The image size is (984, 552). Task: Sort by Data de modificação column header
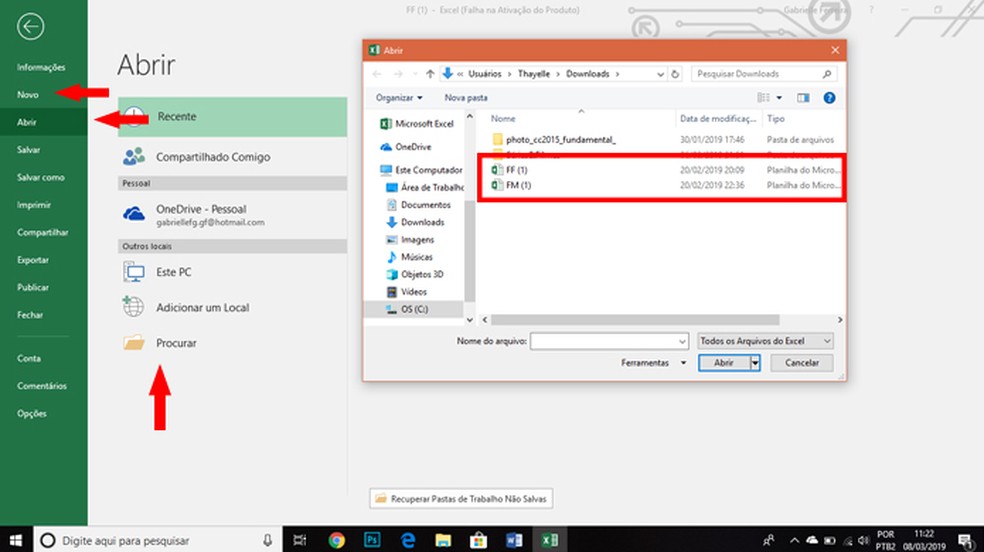click(719, 119)
